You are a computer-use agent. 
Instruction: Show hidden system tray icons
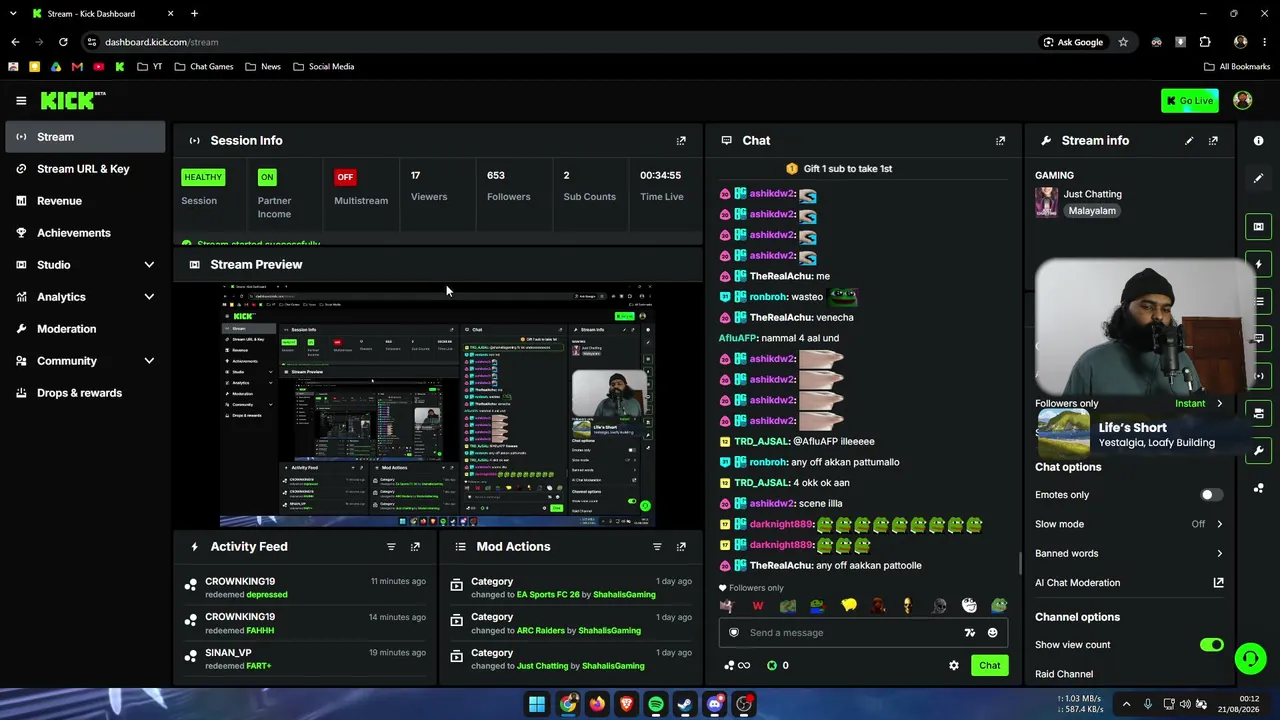(x=1126, y=704)
